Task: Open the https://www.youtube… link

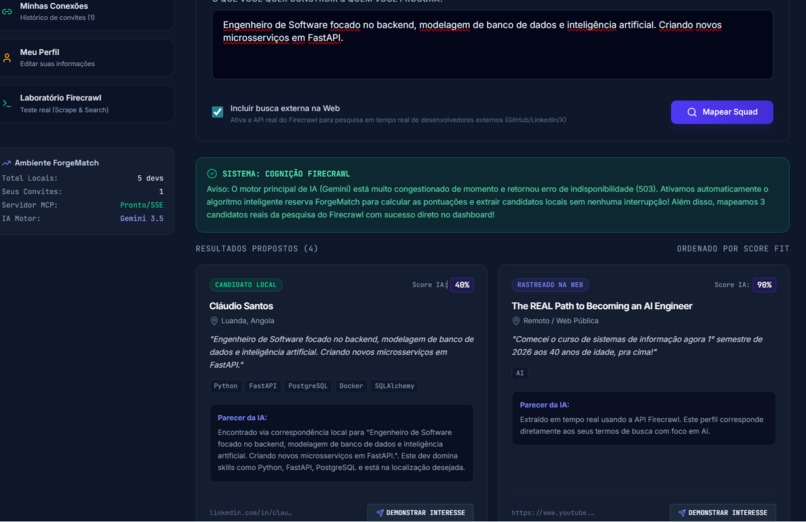Action: [x=553, y=513]
